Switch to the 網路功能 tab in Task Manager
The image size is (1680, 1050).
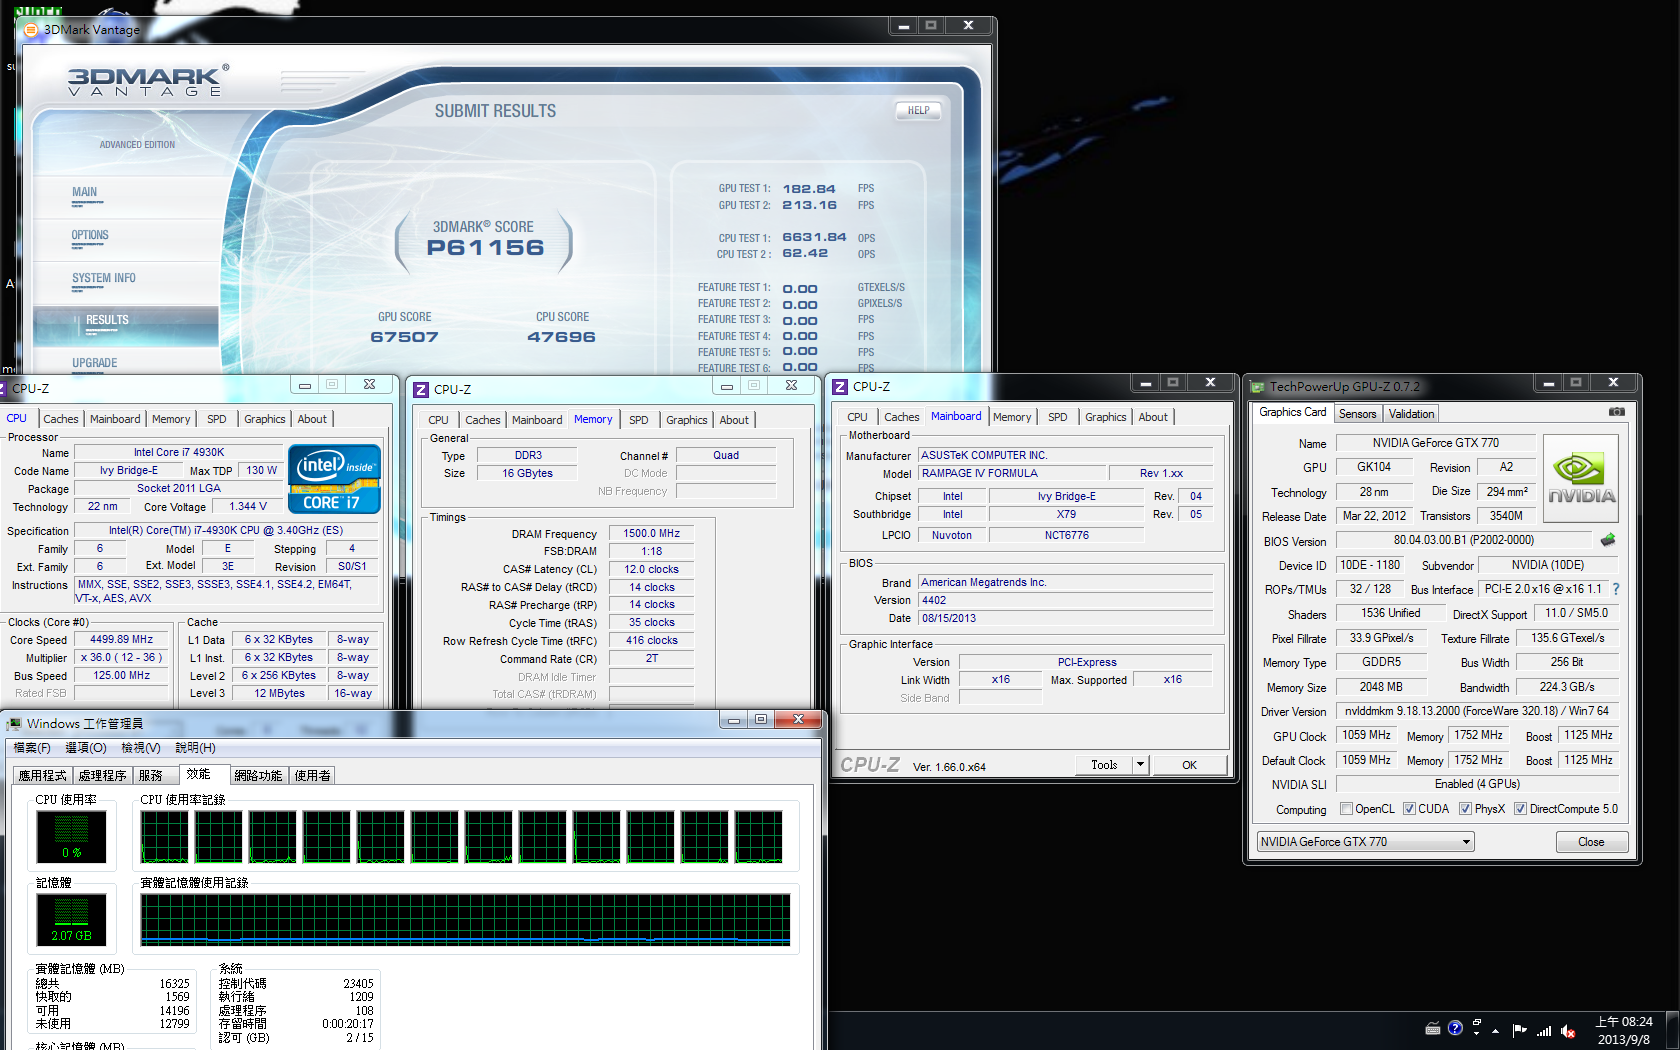258,775
